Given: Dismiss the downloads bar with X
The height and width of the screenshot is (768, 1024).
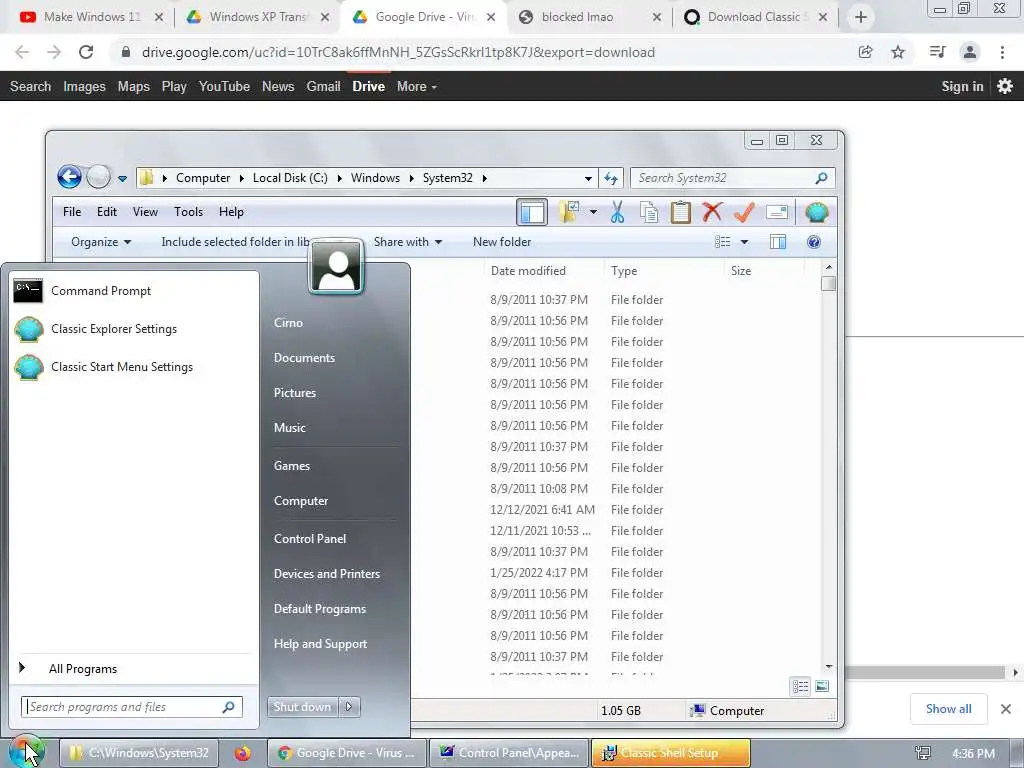Looking at the screenshot, I should [x=1006, y=709].
